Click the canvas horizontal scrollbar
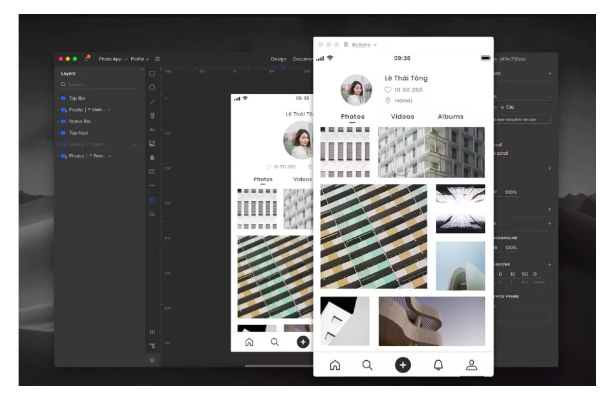The image size is (612, 405). tap(279, 366)
